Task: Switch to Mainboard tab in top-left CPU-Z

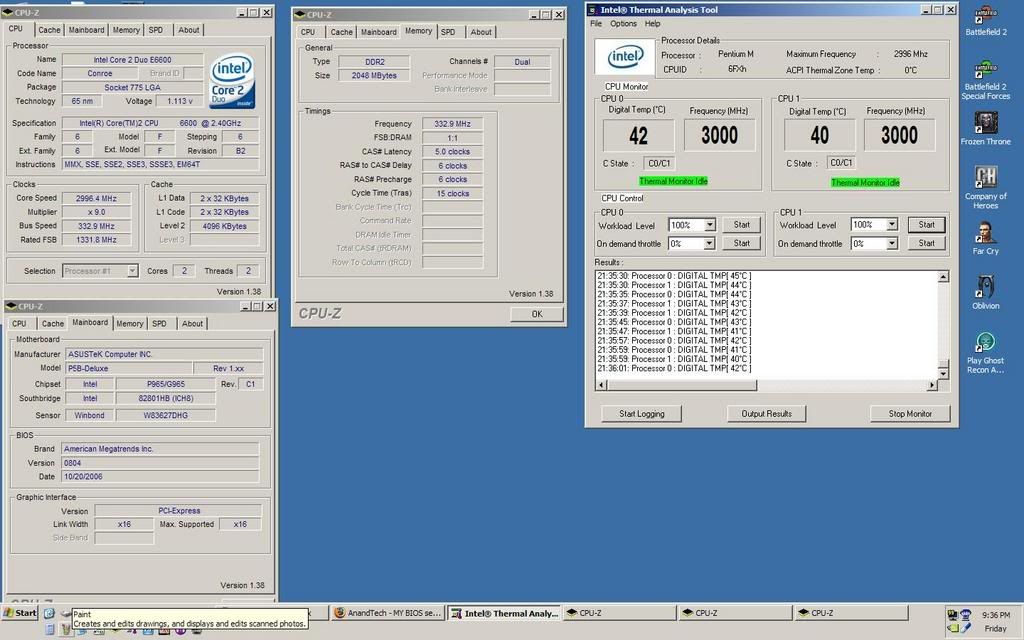Action: pos(86,30)
